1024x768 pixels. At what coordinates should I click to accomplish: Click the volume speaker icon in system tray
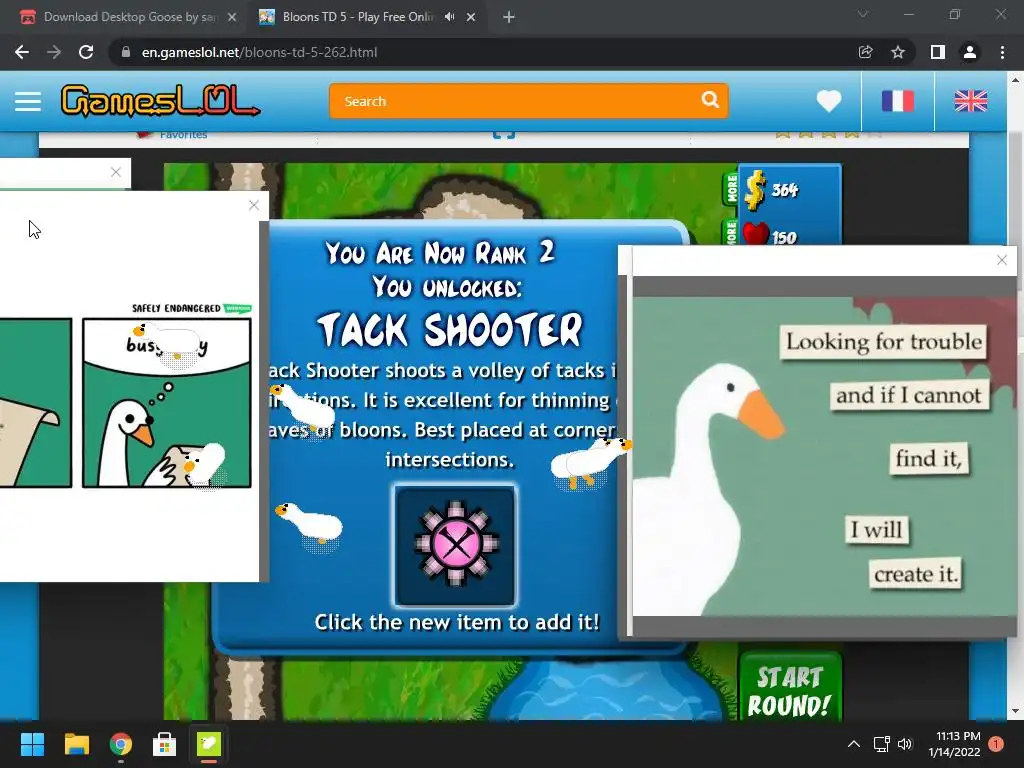[x=905, y=744]
